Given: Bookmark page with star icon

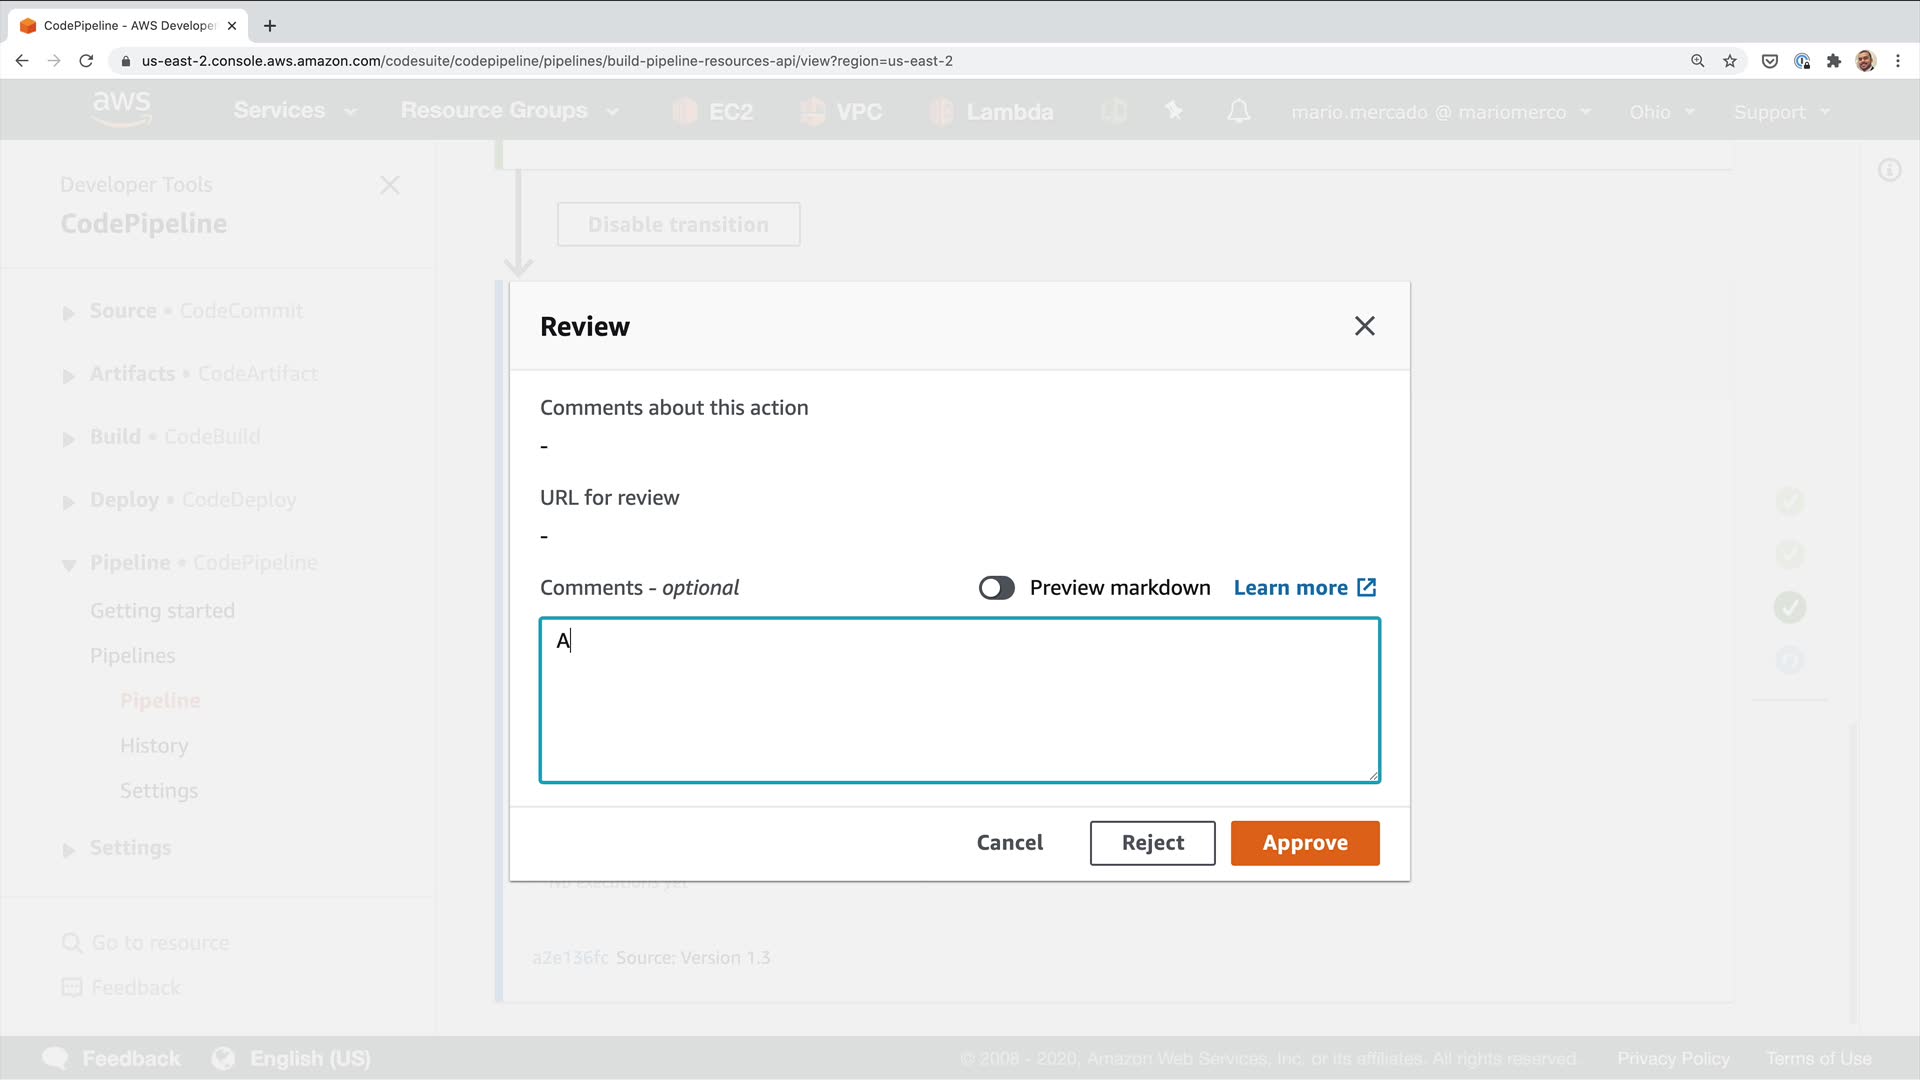Looking at the screenshot, I should [1729, 61].
